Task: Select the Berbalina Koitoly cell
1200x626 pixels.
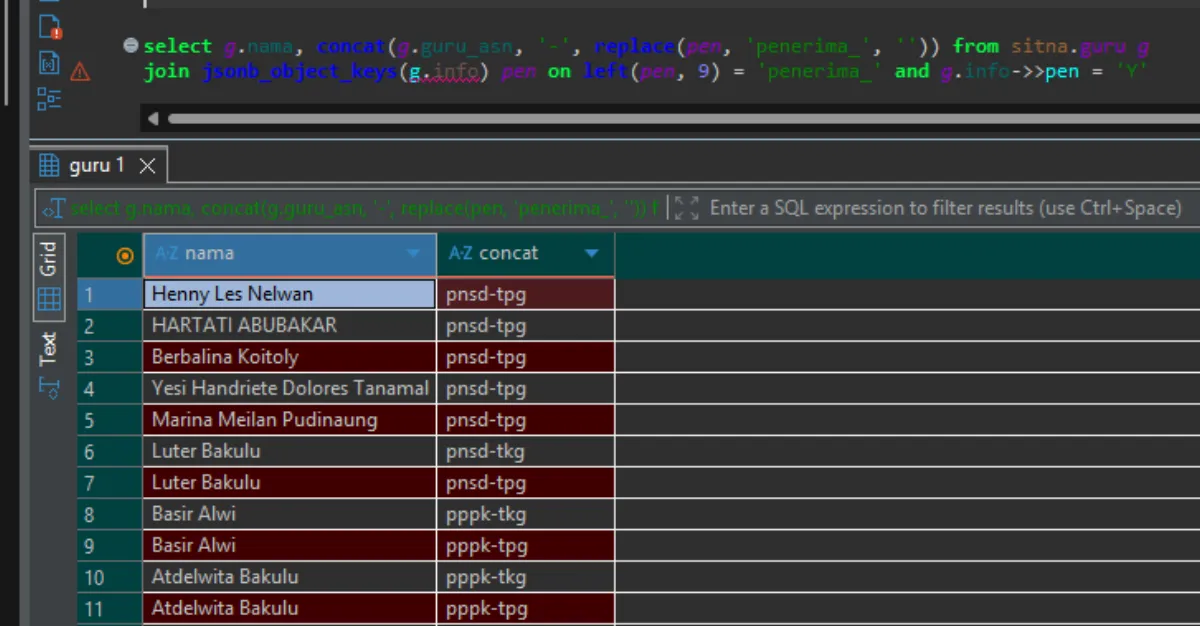Action: tap(290, 357)
